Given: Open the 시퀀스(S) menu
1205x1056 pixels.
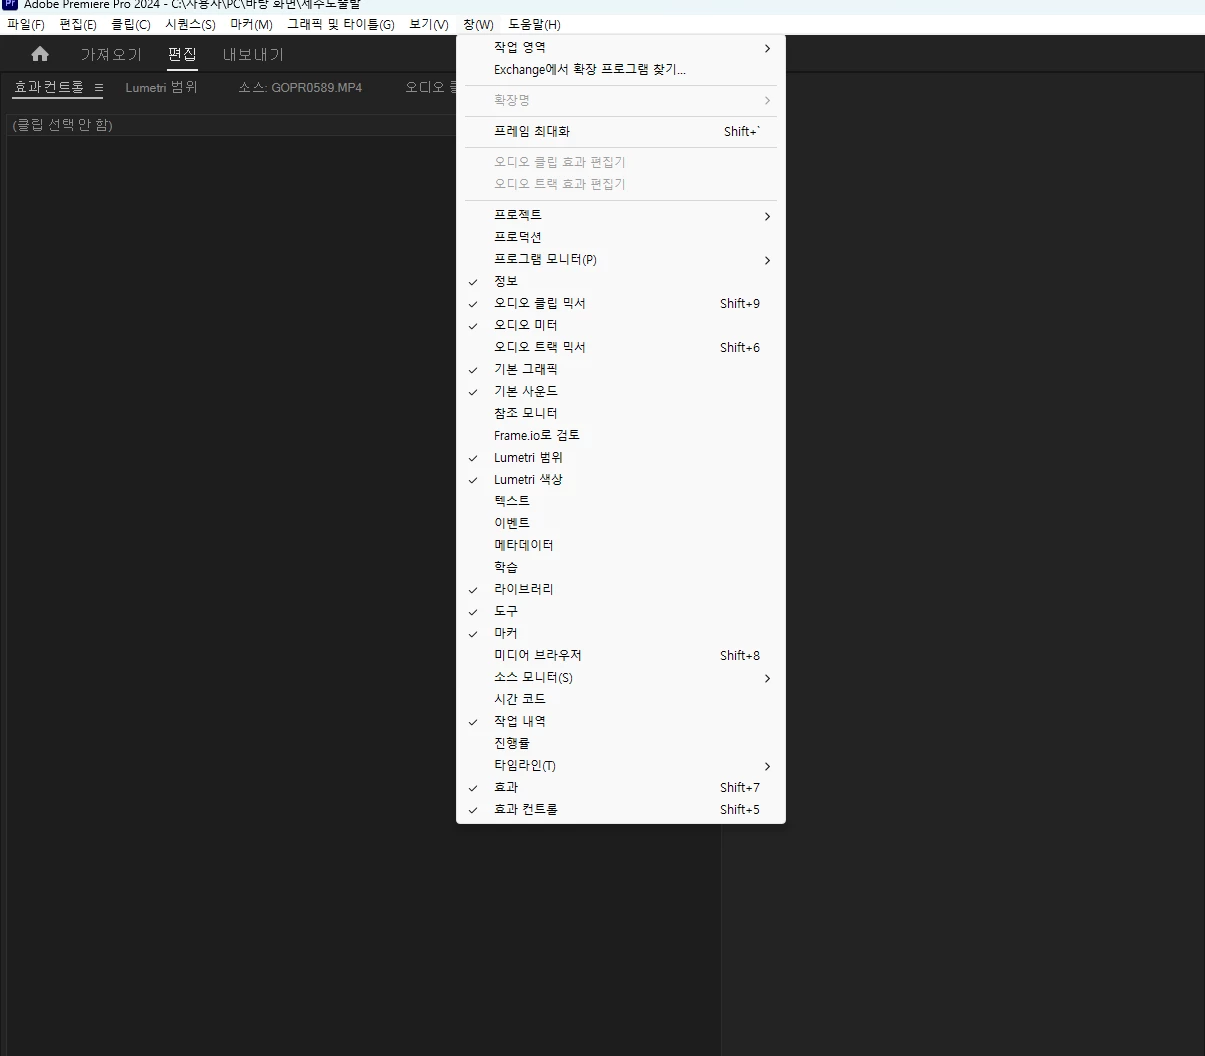Looking at the screenshot, I should pyautogui.click(x=191, y=24).
